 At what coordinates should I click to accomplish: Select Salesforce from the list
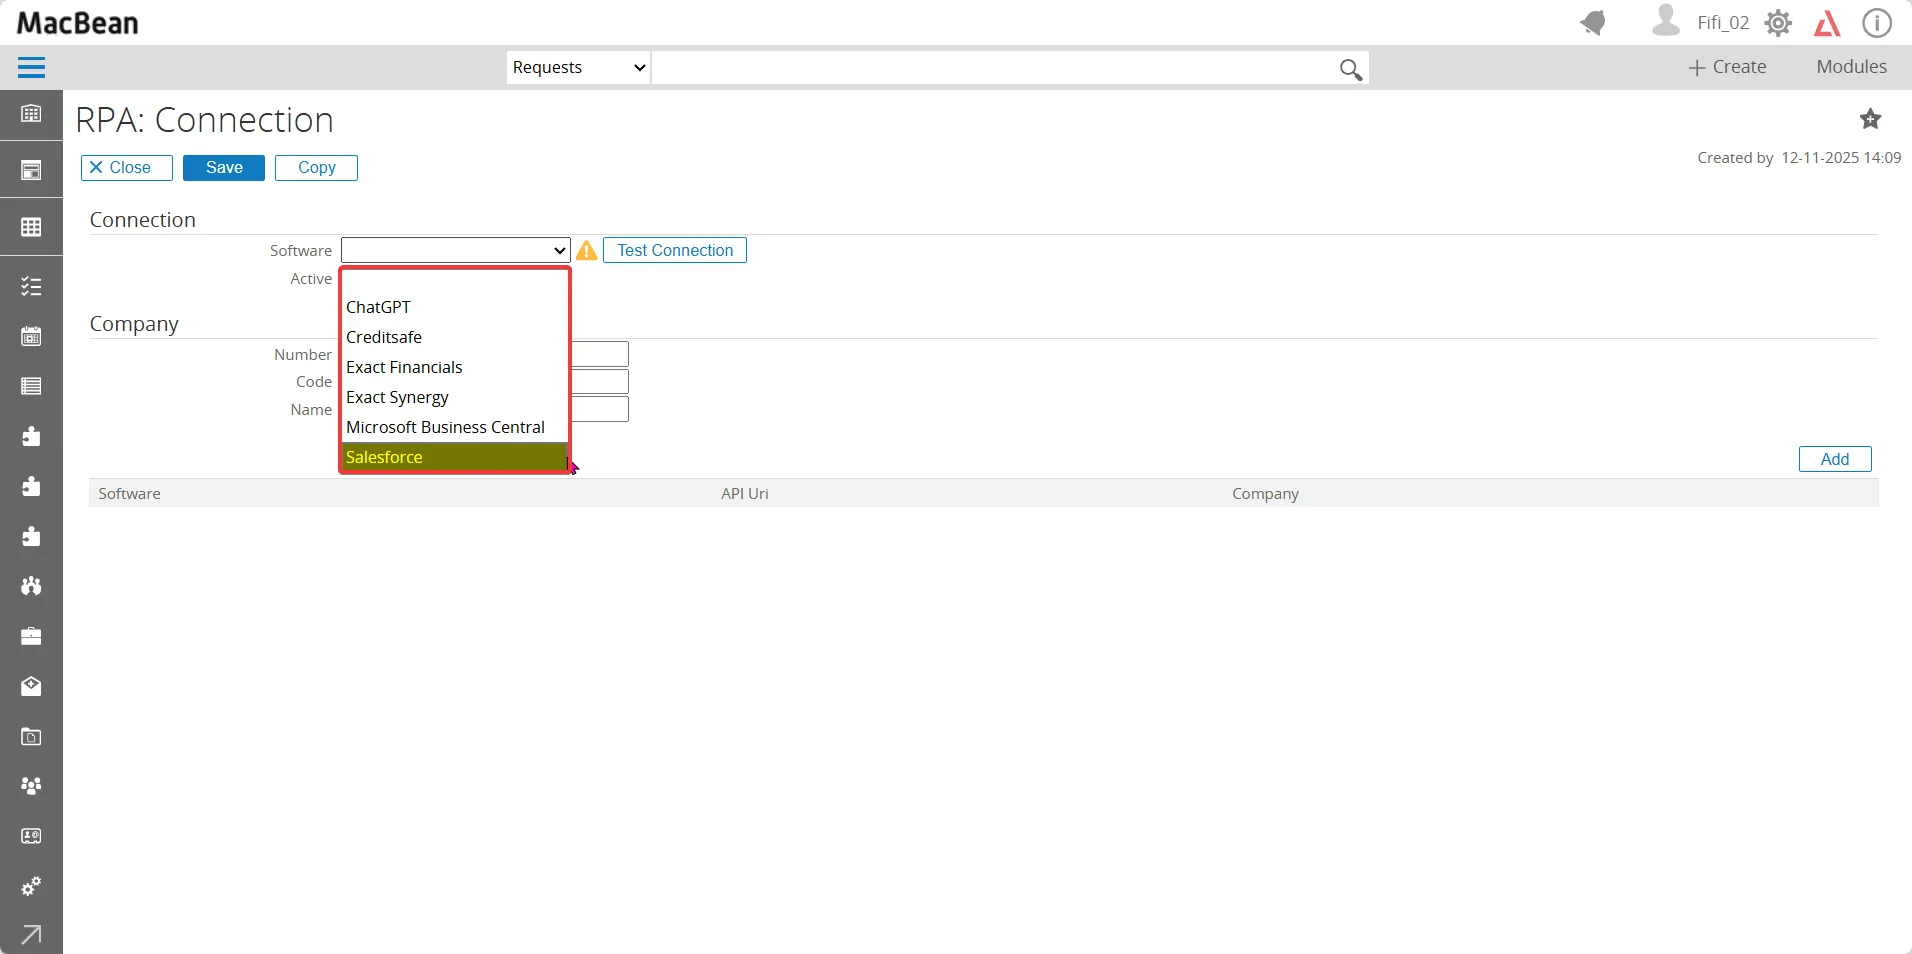(455, 457)
